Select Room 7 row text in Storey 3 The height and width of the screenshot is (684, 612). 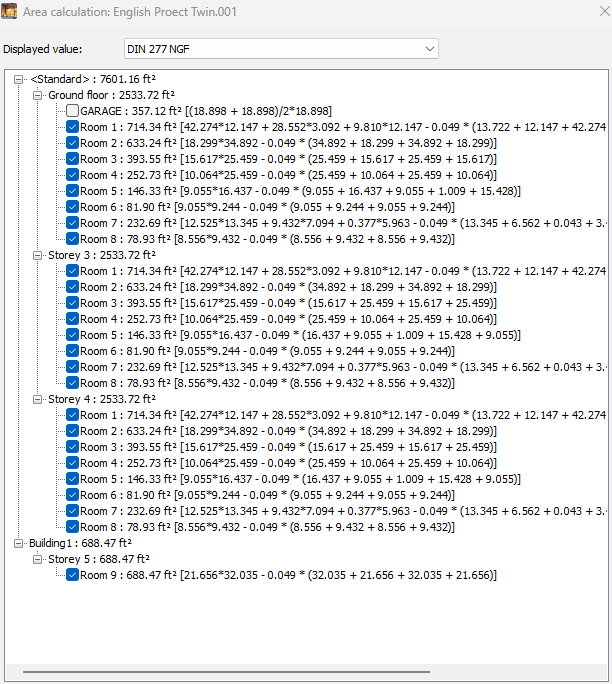300,367
